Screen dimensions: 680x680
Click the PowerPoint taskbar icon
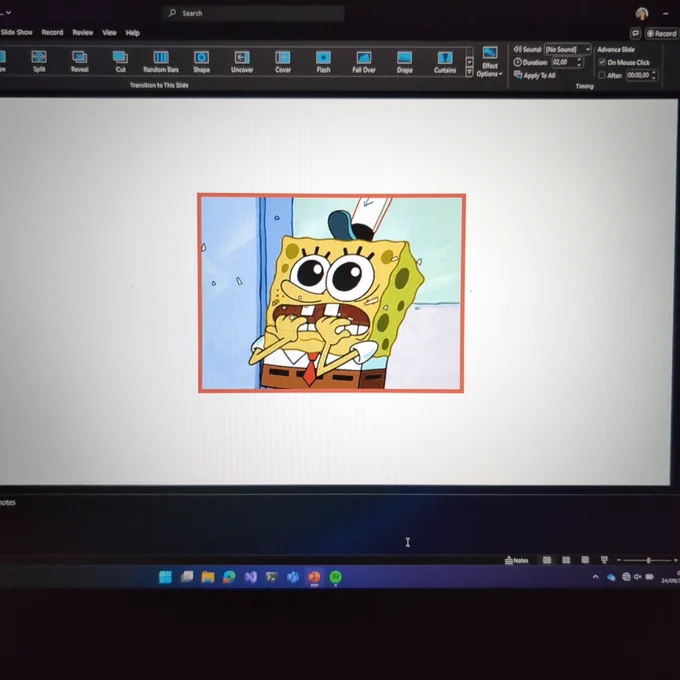[314, 577]
